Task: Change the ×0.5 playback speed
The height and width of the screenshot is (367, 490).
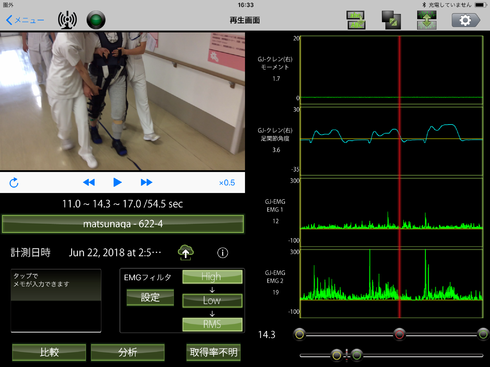Action: tap(227, 183)
